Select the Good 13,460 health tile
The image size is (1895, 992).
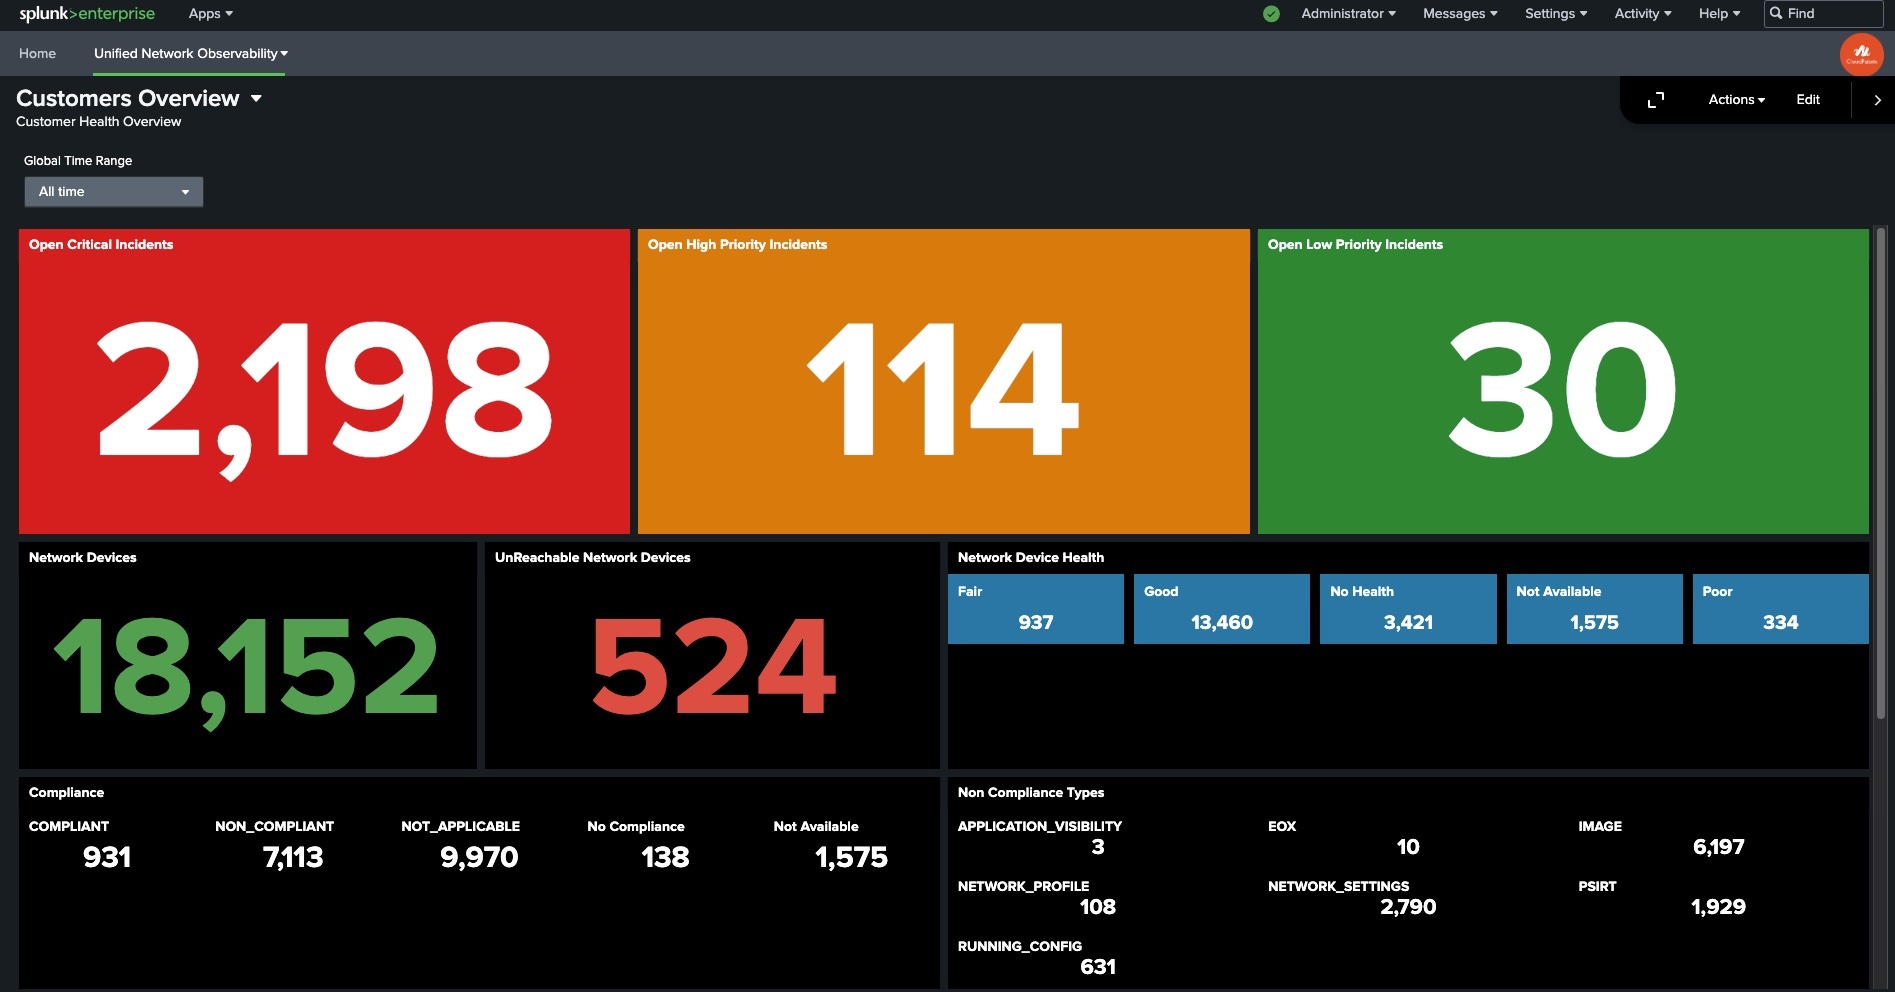pyautogui.click(x=1221, y=609)
